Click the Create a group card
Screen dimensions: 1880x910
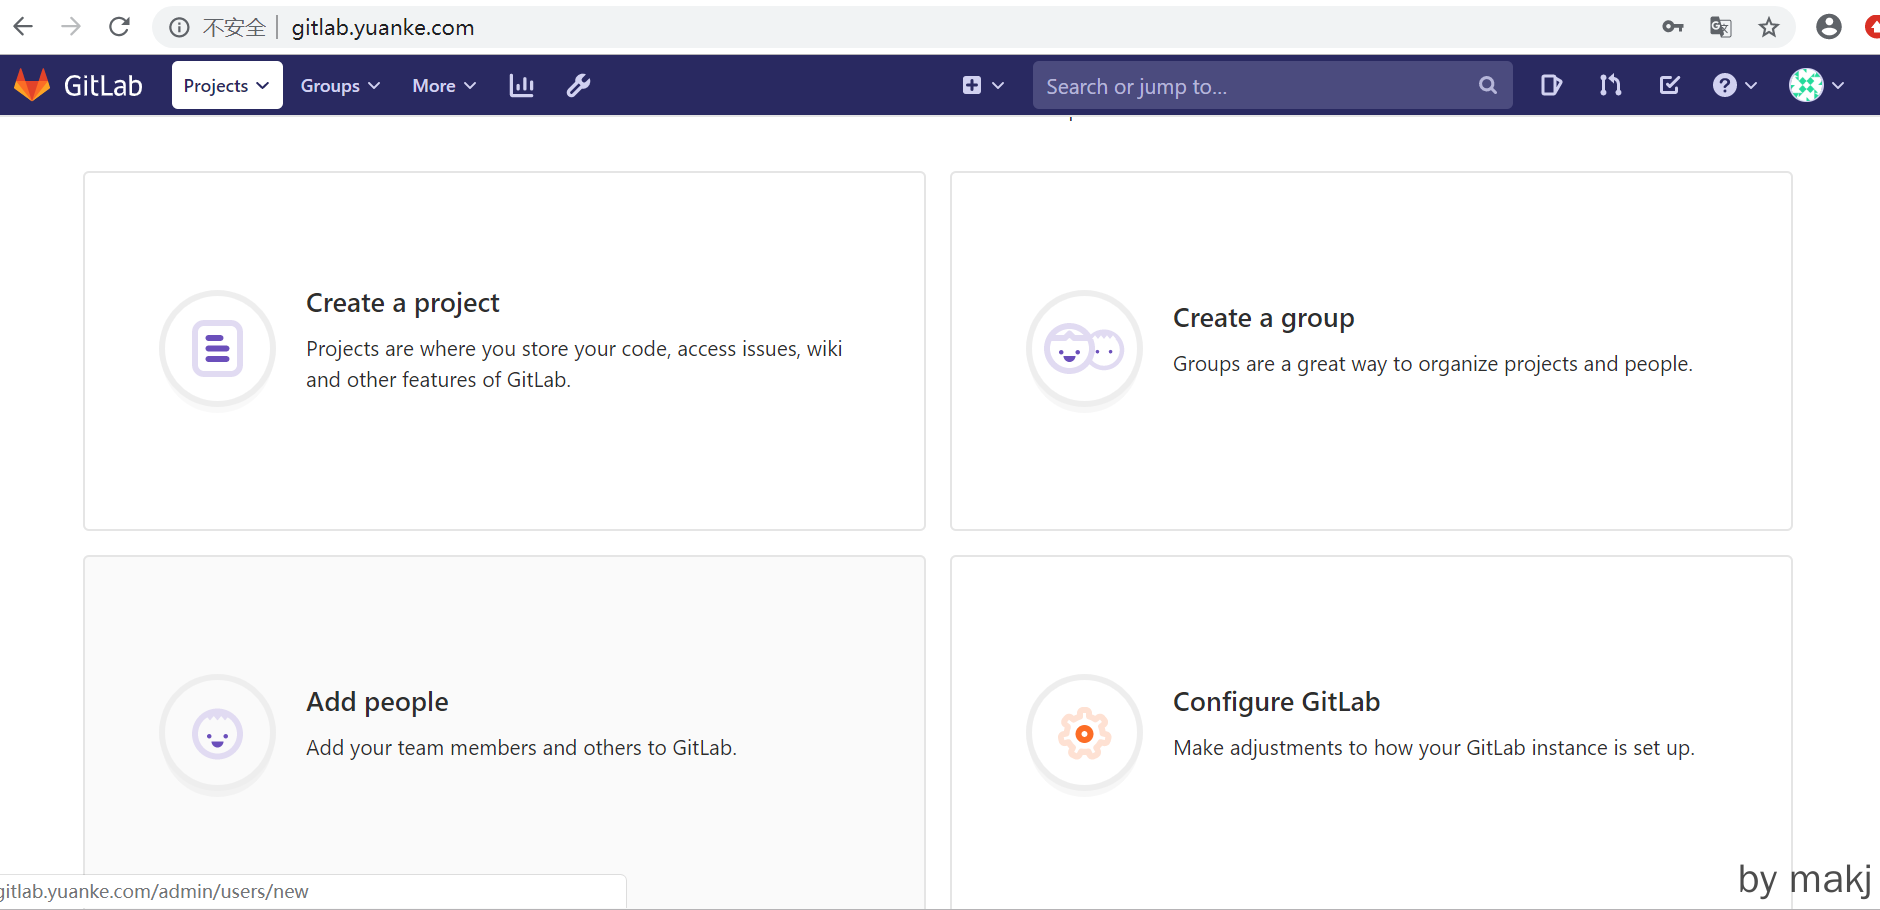click(x=1370, y=350)
